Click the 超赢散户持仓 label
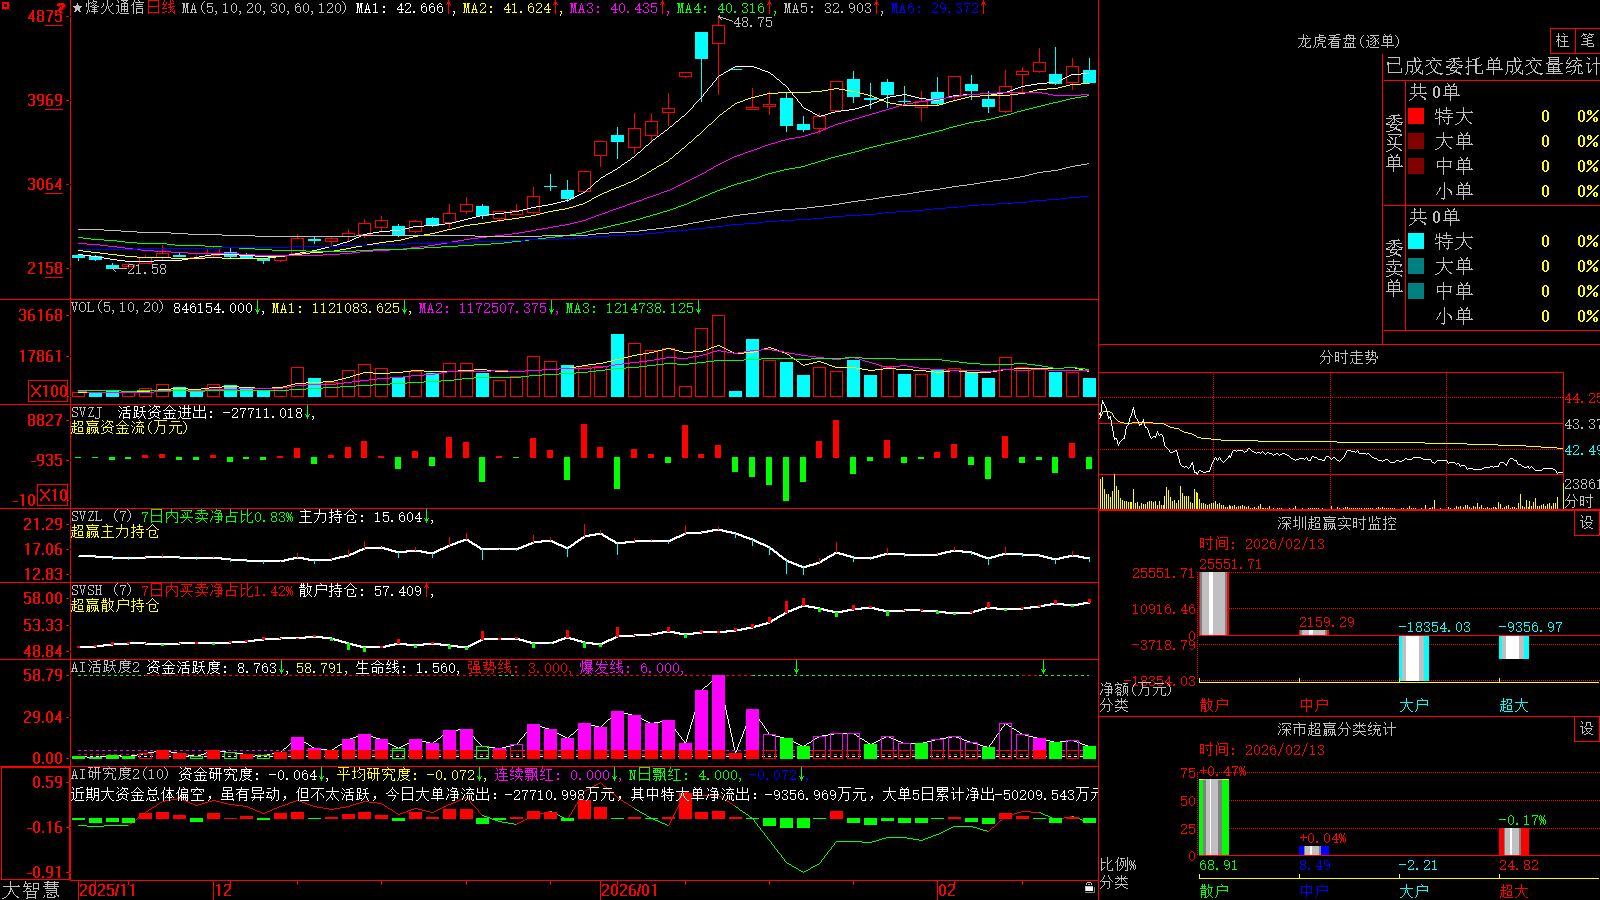The height and width of the screenshot is (900, 1600). [x=115, y=605]
